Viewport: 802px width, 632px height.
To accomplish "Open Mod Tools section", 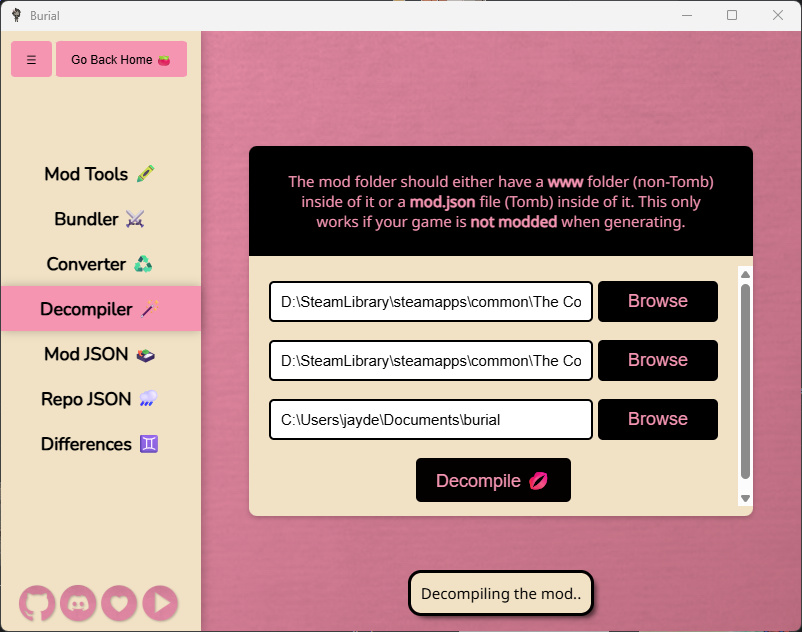I will pyautogui.click(x=100, y=174).
